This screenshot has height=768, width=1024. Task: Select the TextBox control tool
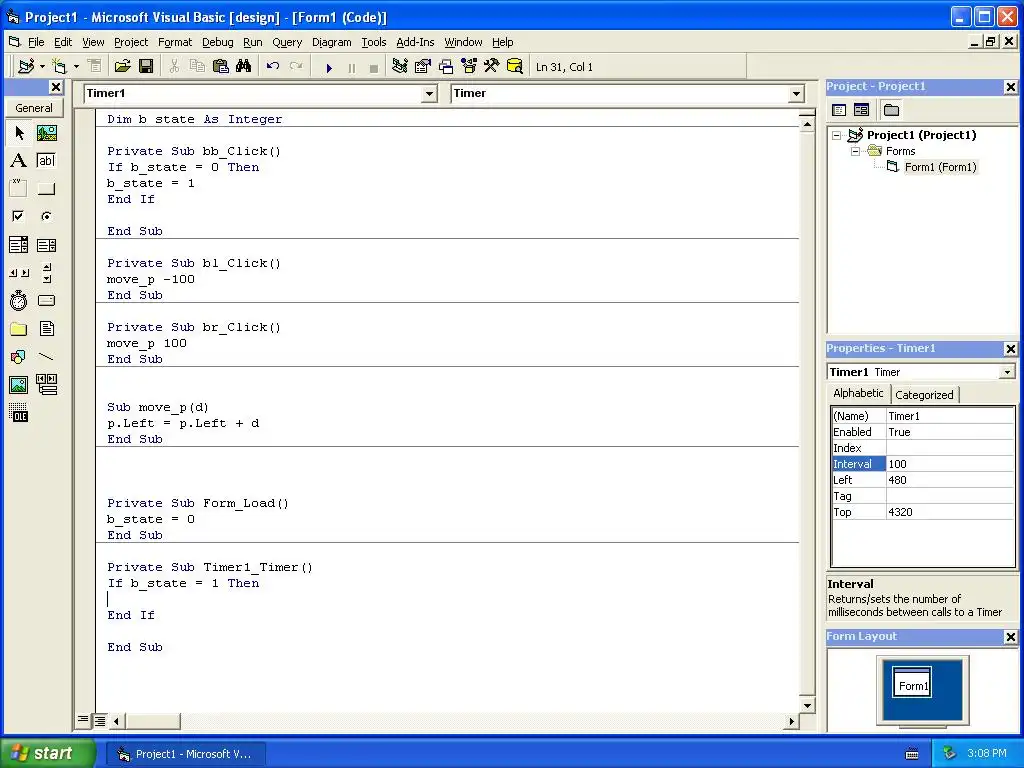[46, 161]
